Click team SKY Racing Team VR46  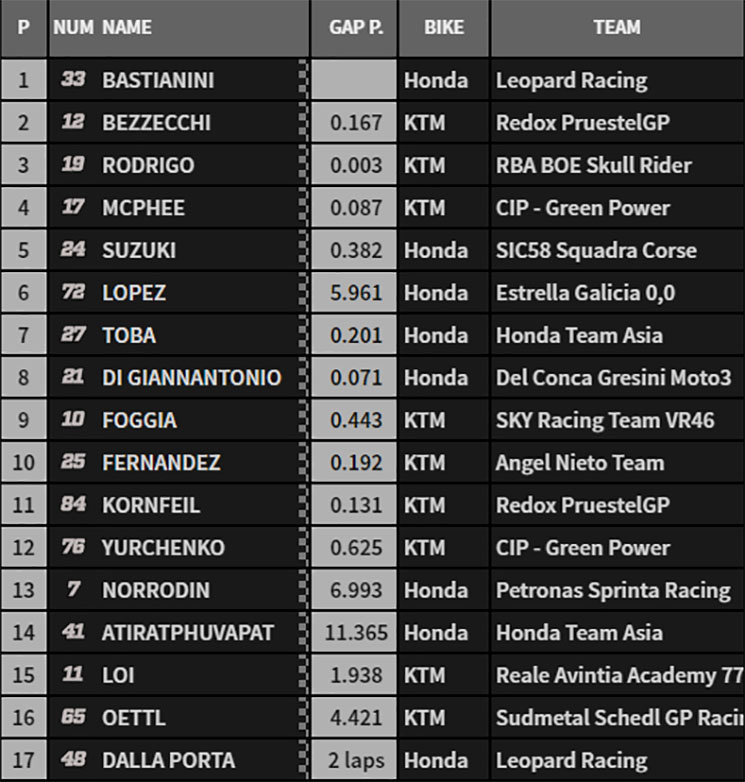(x=605, y=420)
